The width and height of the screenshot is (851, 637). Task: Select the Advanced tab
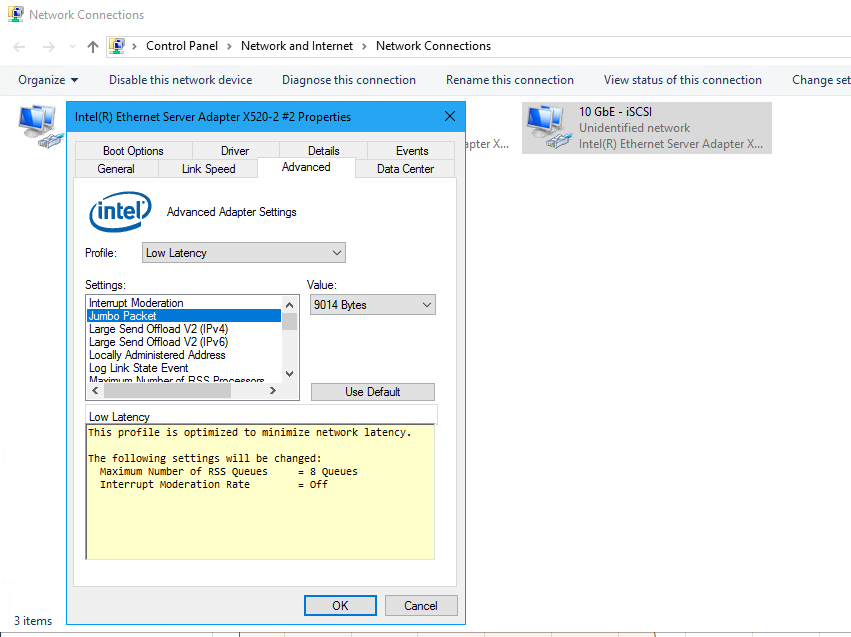click(306, 167)
